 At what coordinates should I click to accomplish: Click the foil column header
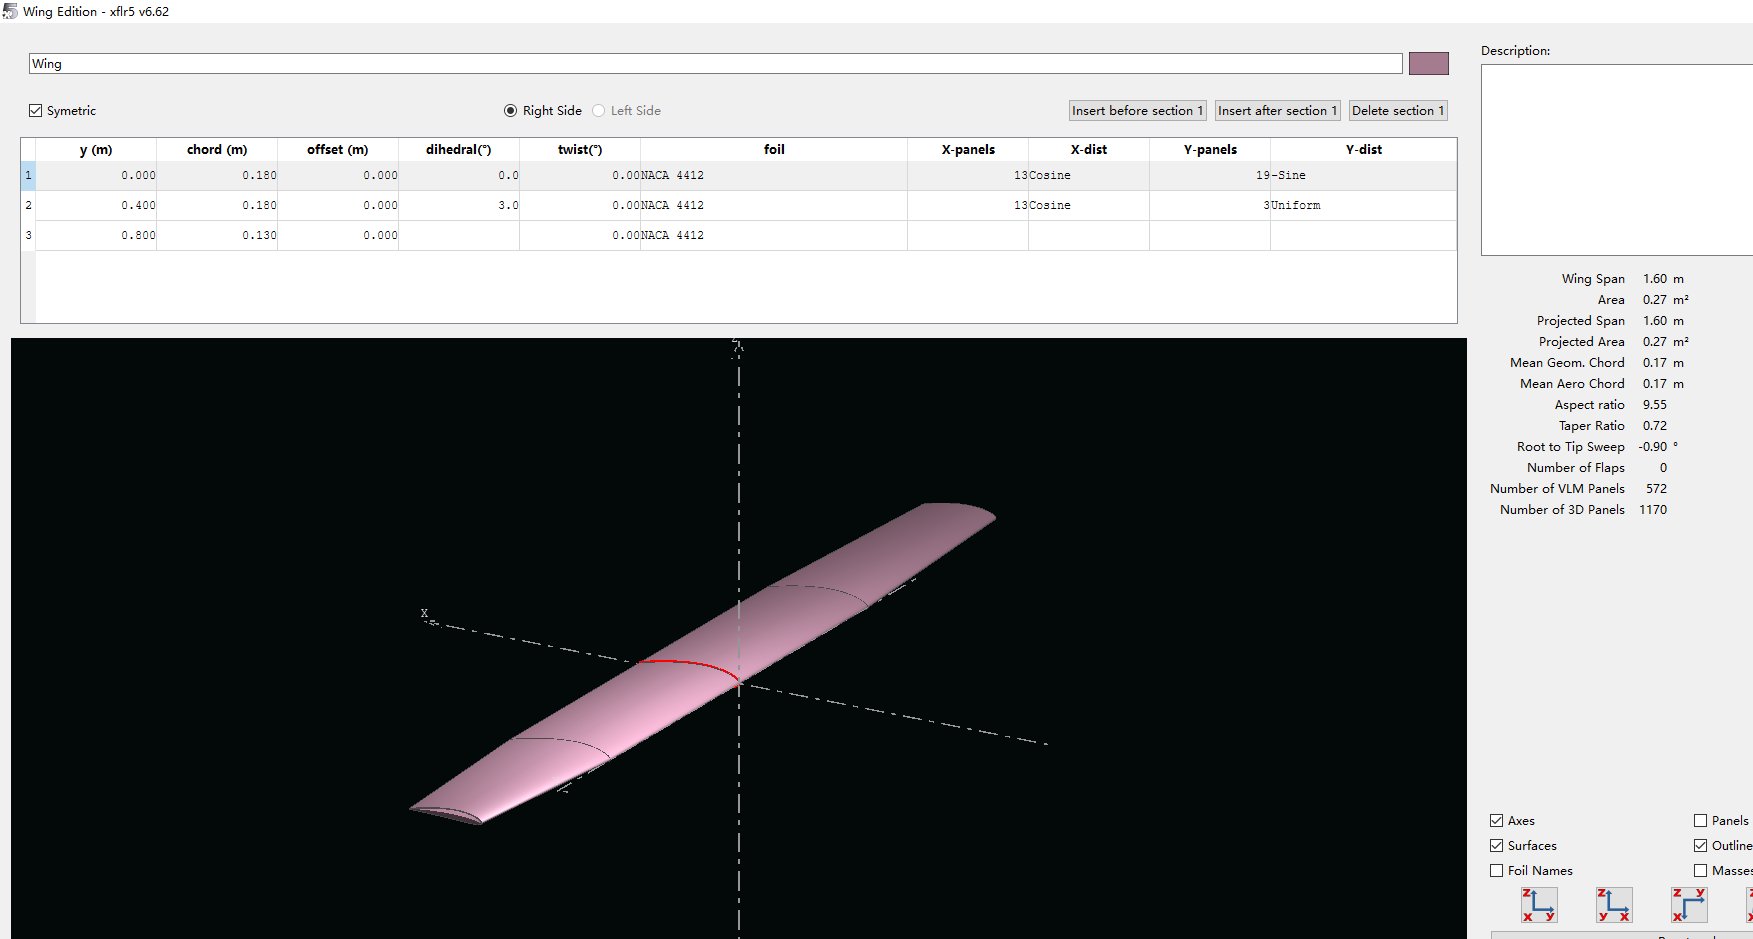click(x=774, y=149)
